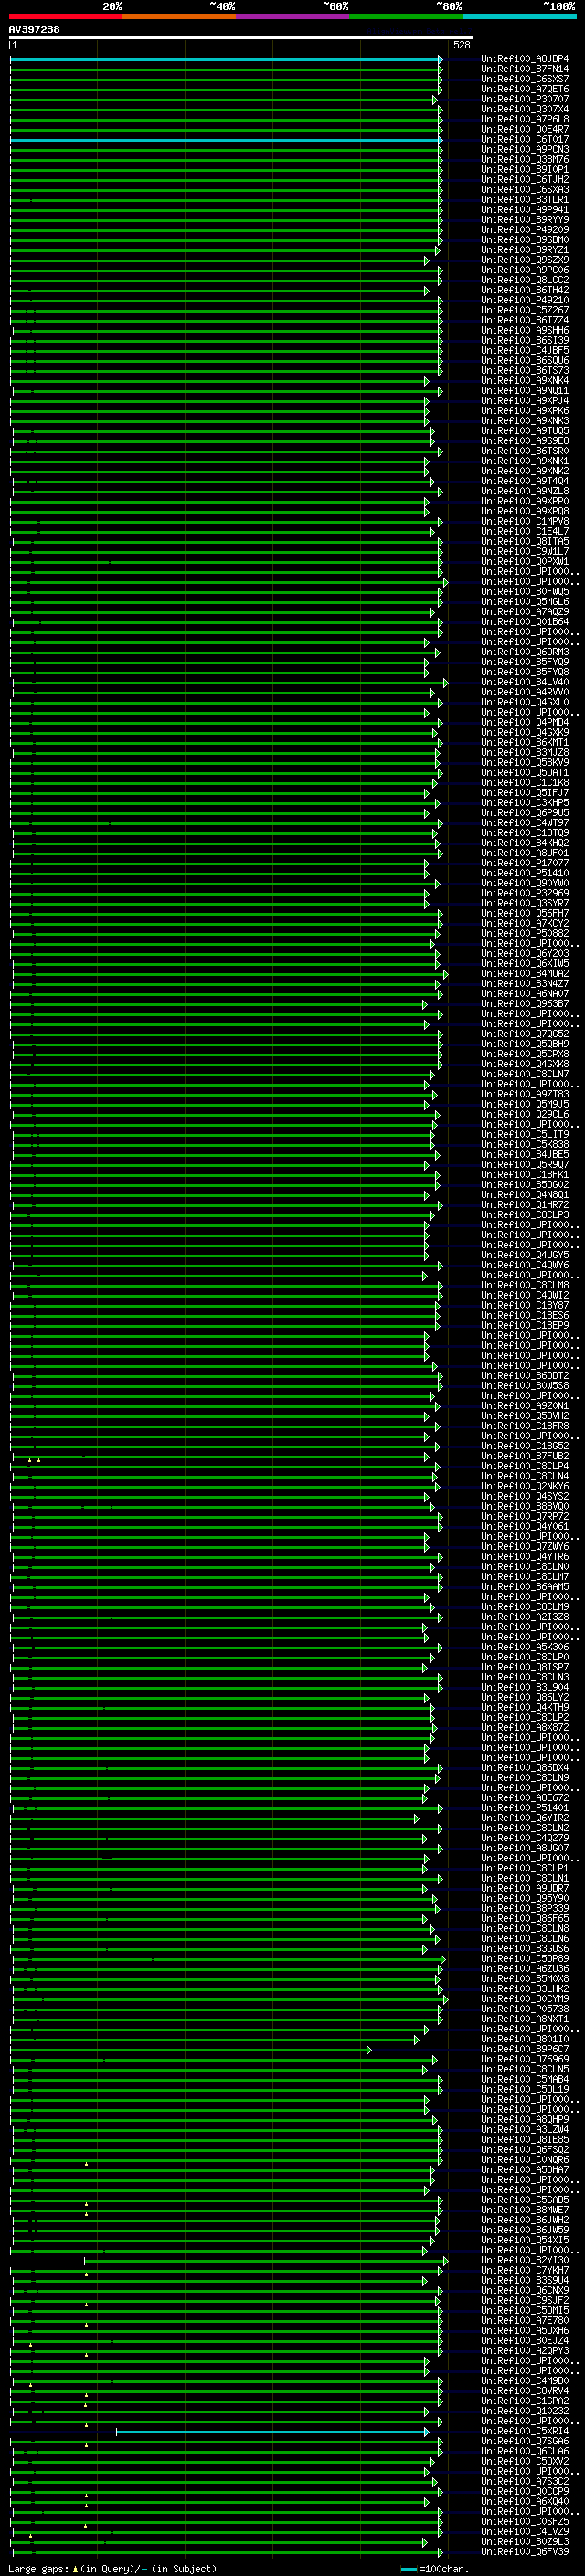Image resolution: width=585 pixels, height=2576 pixels.
Task: Select label UniRef100_C7YKH7
Action: click(x=524, y=2270)
